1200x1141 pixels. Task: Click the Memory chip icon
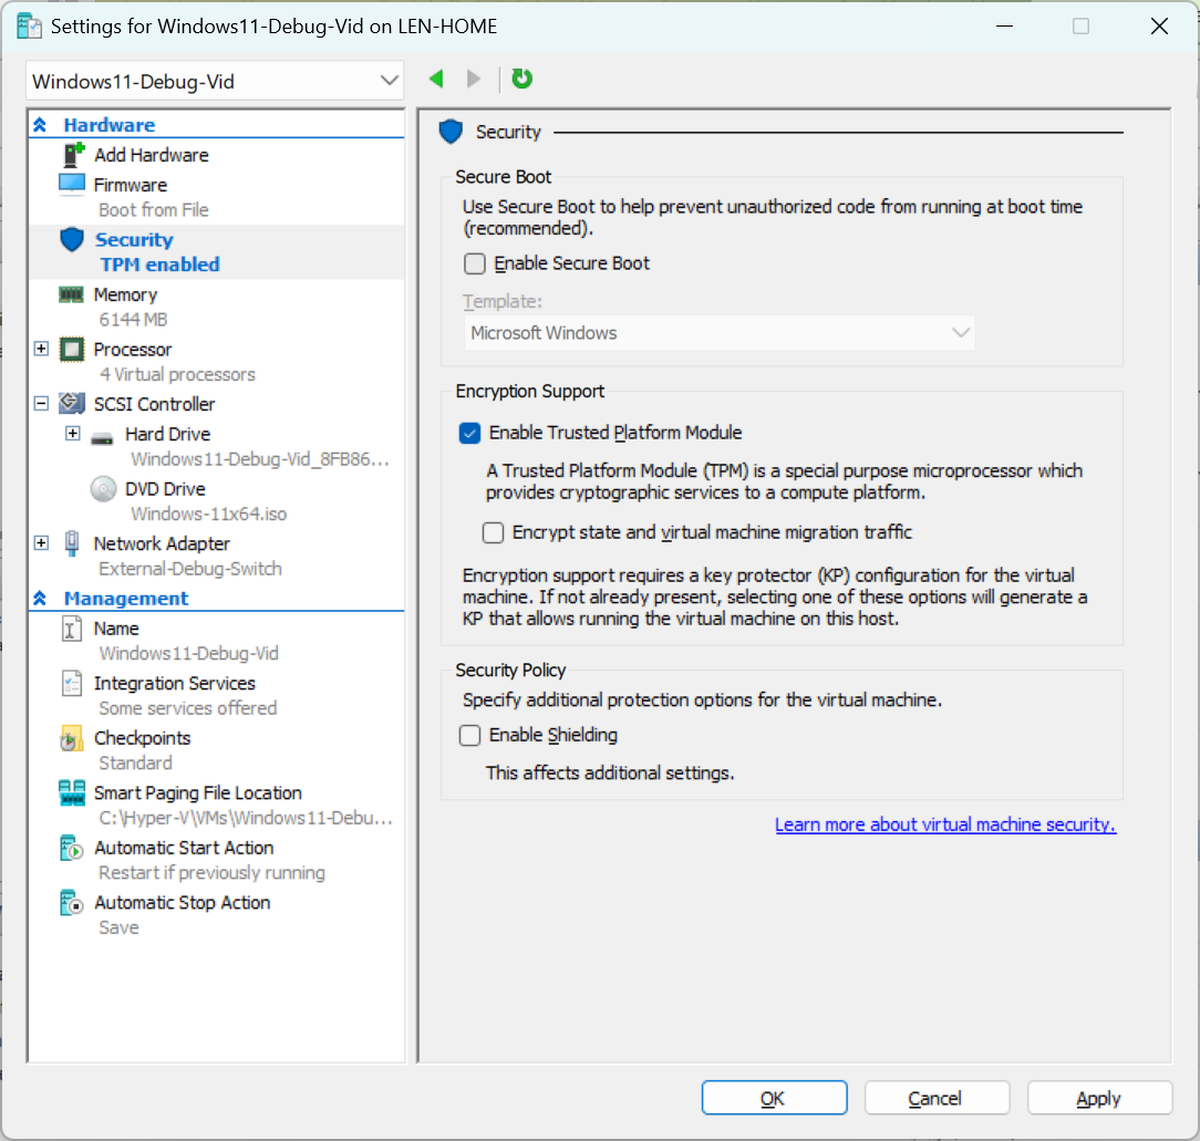(x=72, y=294)
